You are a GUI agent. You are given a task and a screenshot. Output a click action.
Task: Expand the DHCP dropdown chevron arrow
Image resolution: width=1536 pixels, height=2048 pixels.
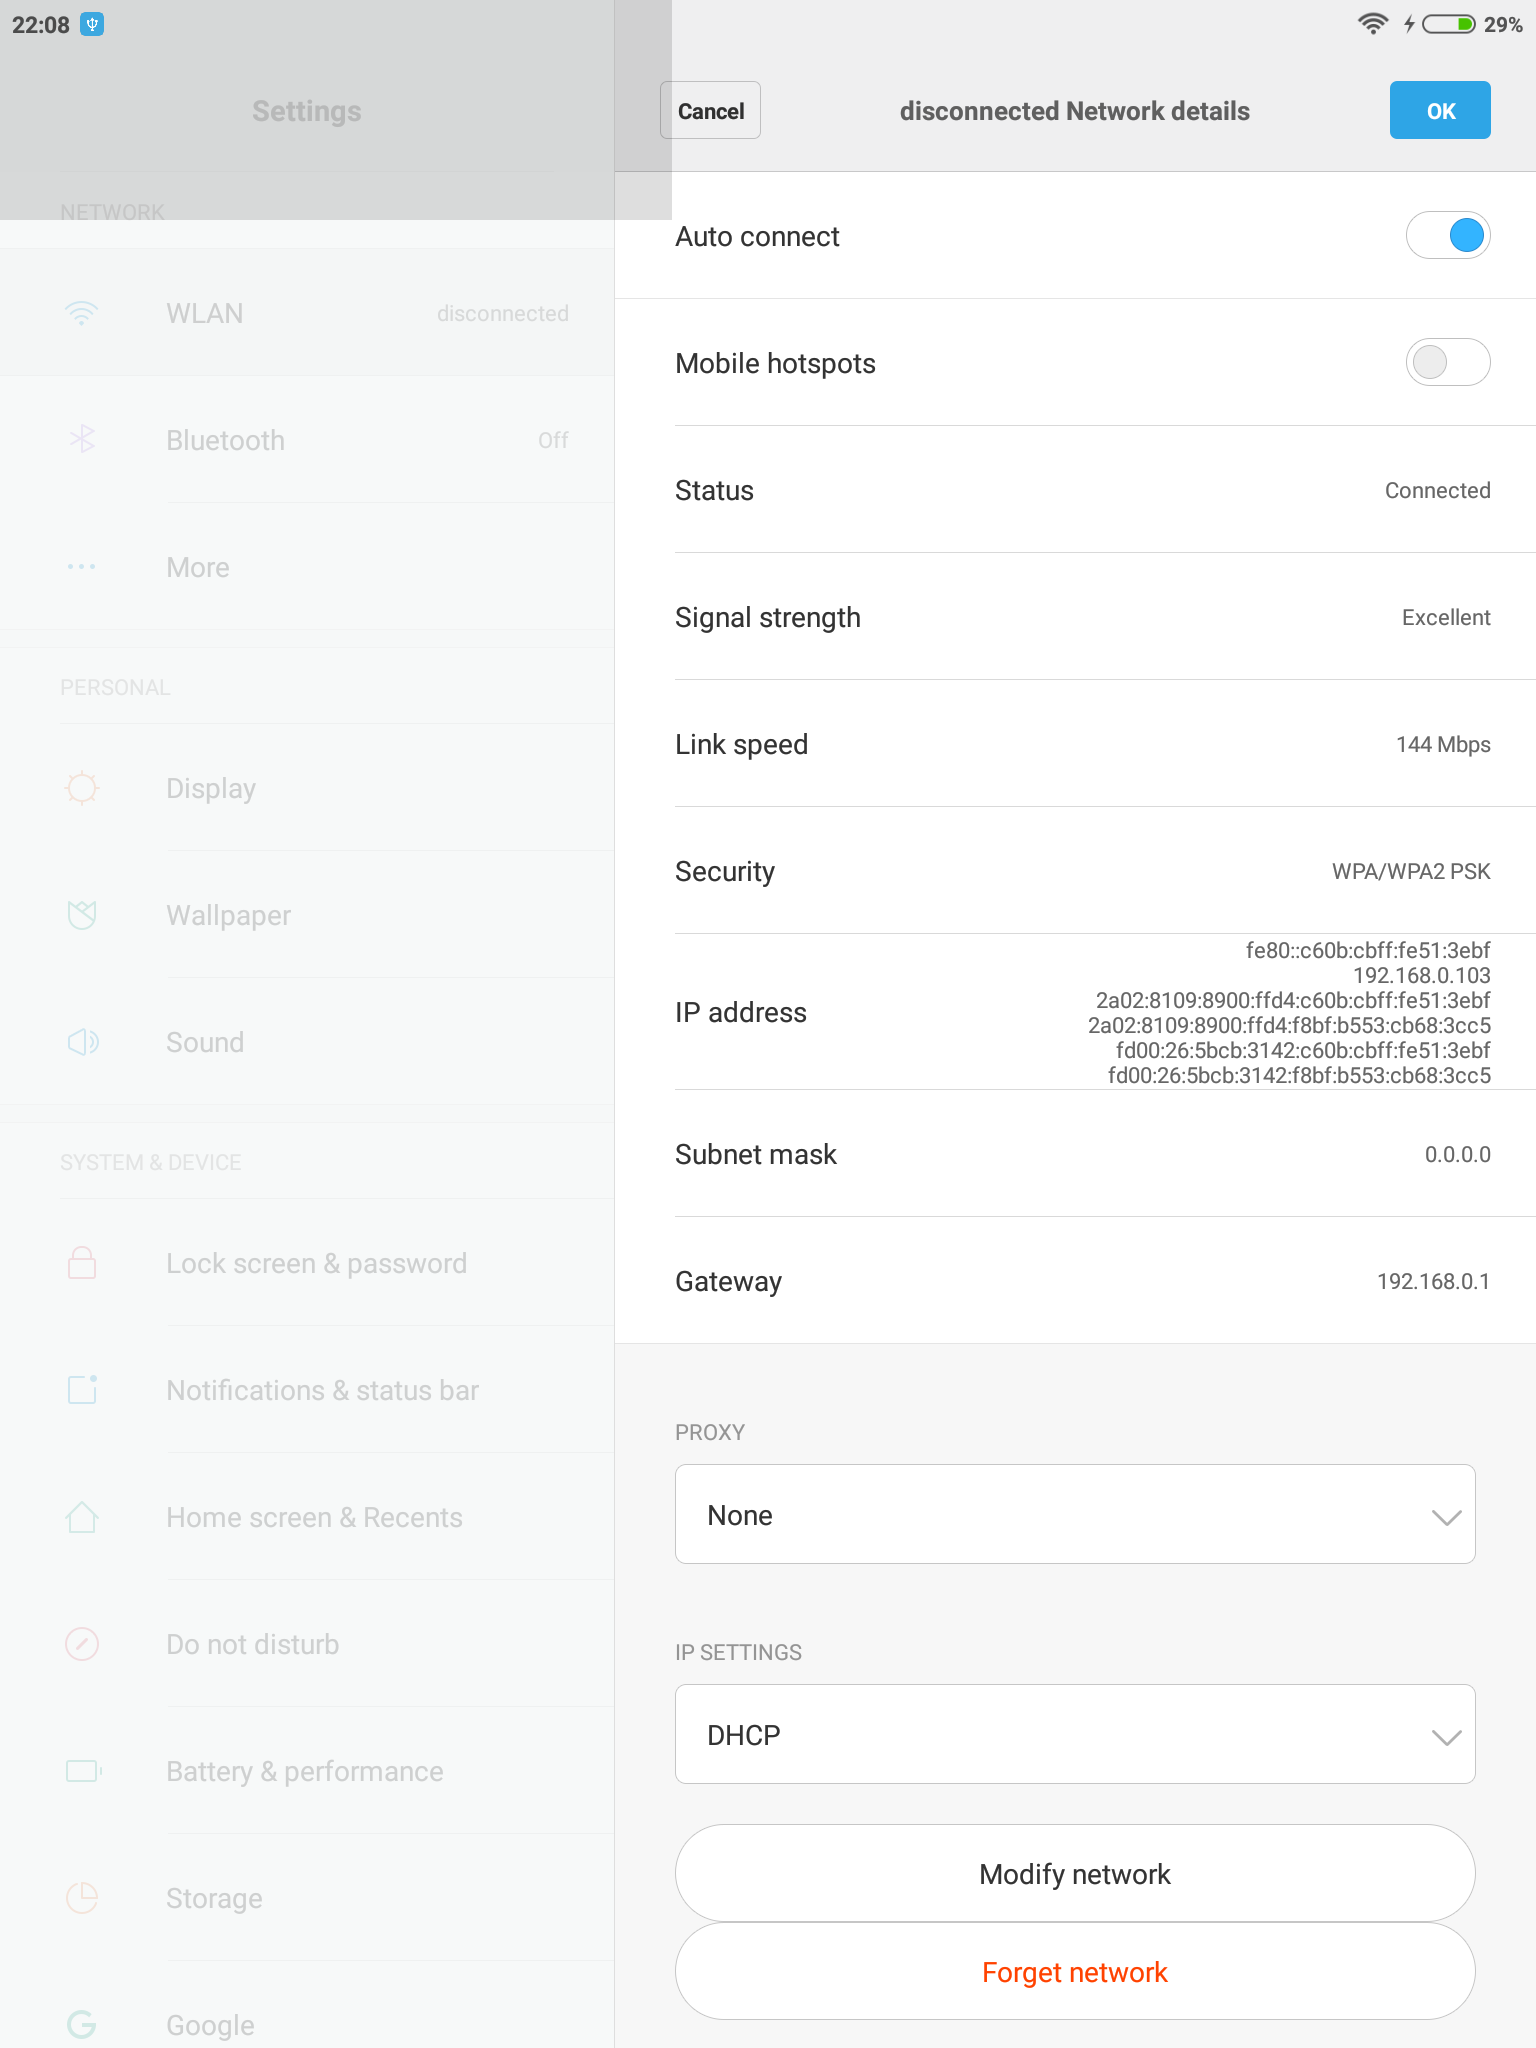tap(1446, 1737)
